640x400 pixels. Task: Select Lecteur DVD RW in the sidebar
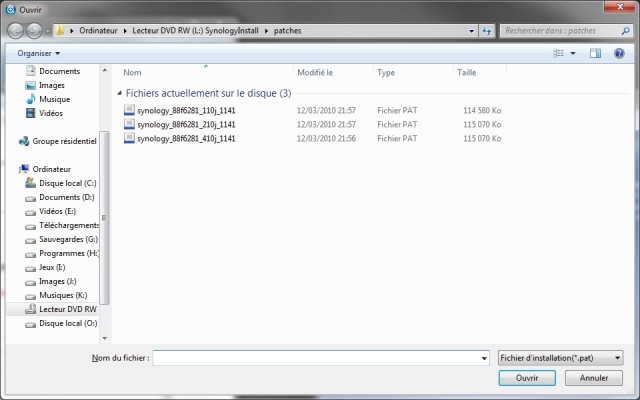(68, 309)
